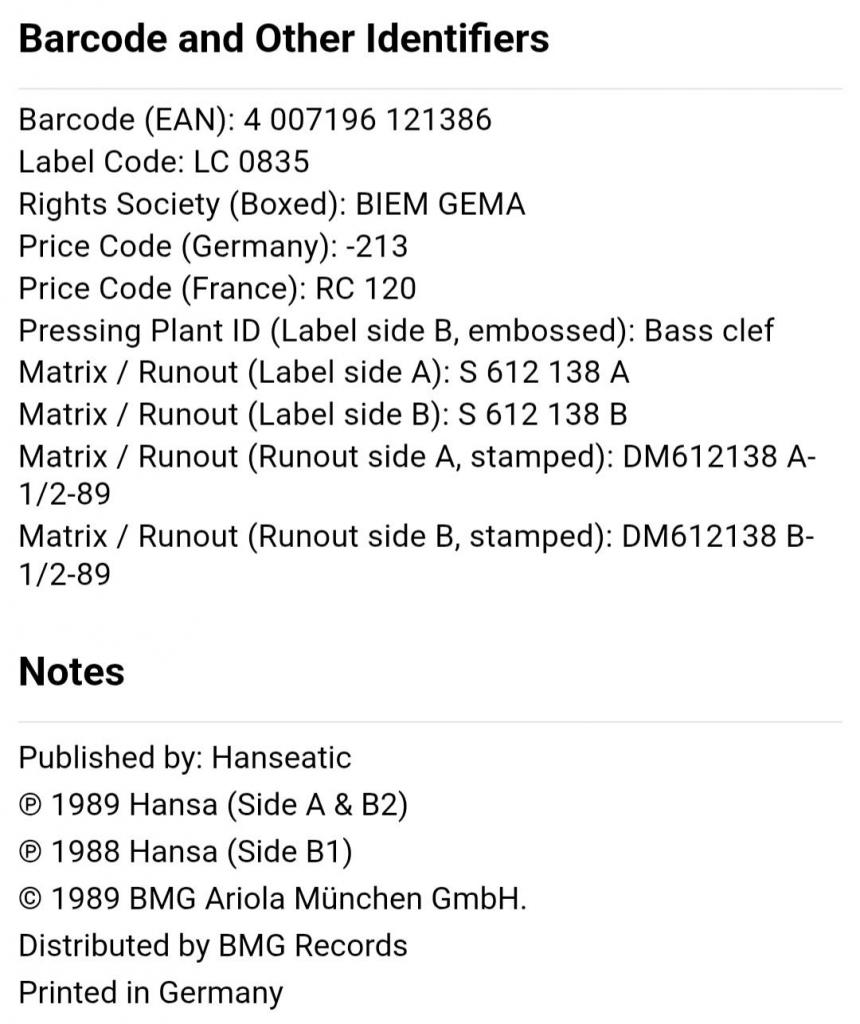The height and width of the screenshot is (1024, 860).
Task: Click the Rights Society BIEM GEMA line
Action: 272,204
